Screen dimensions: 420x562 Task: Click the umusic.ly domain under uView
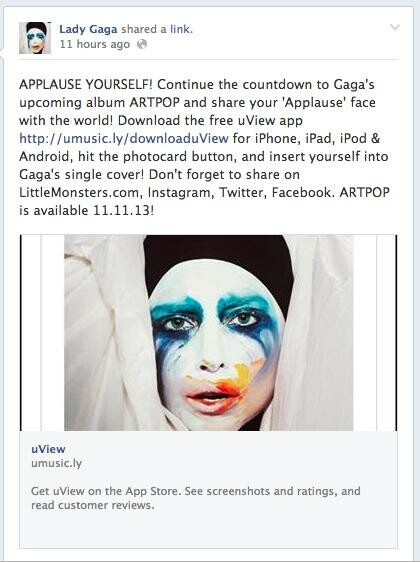click(x=57, y=463)
